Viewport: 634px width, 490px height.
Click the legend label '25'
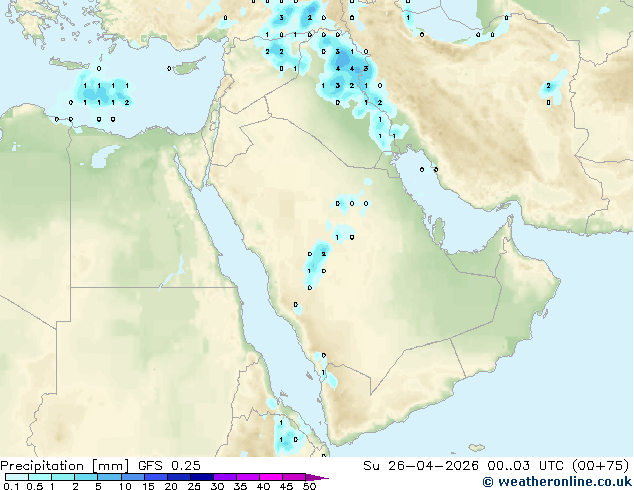click(194, 486)
